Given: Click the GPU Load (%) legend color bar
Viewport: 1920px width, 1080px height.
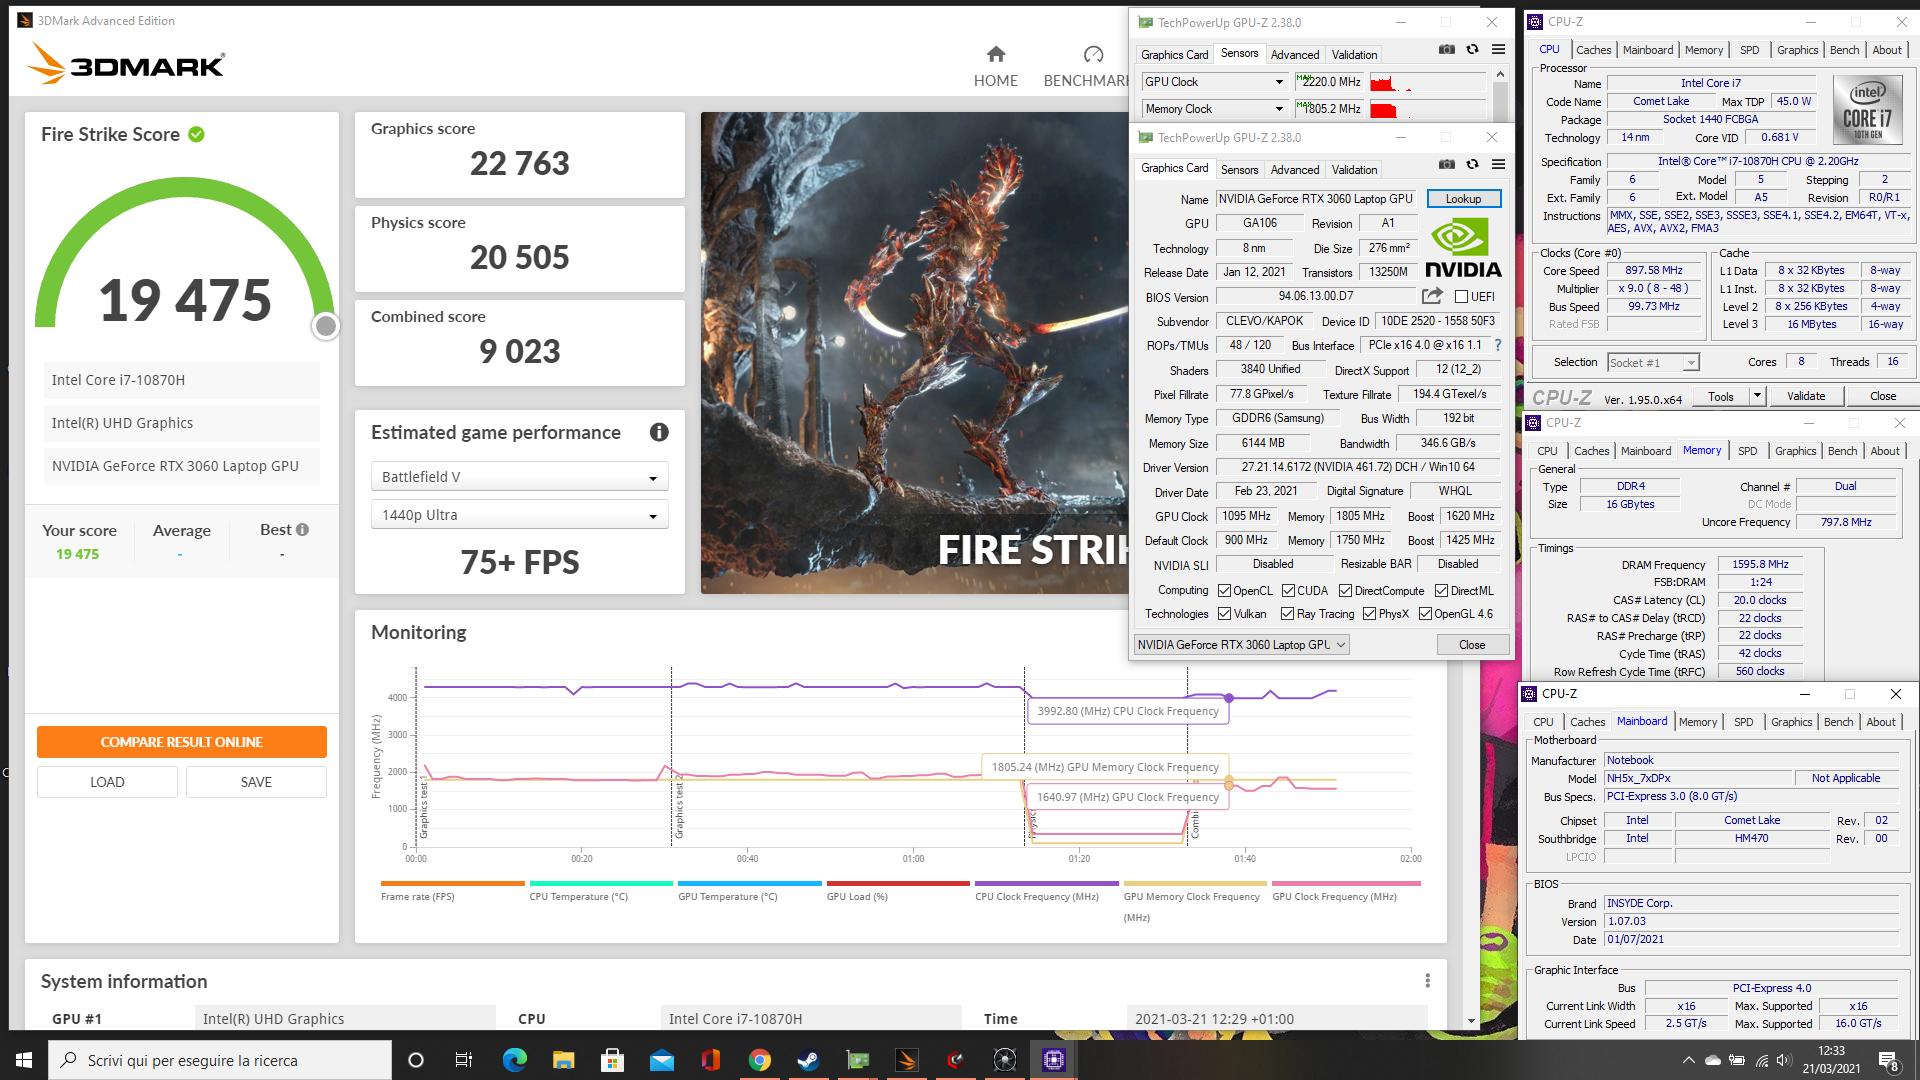Looking at the screenshot, I should click(x=898, y=884).
